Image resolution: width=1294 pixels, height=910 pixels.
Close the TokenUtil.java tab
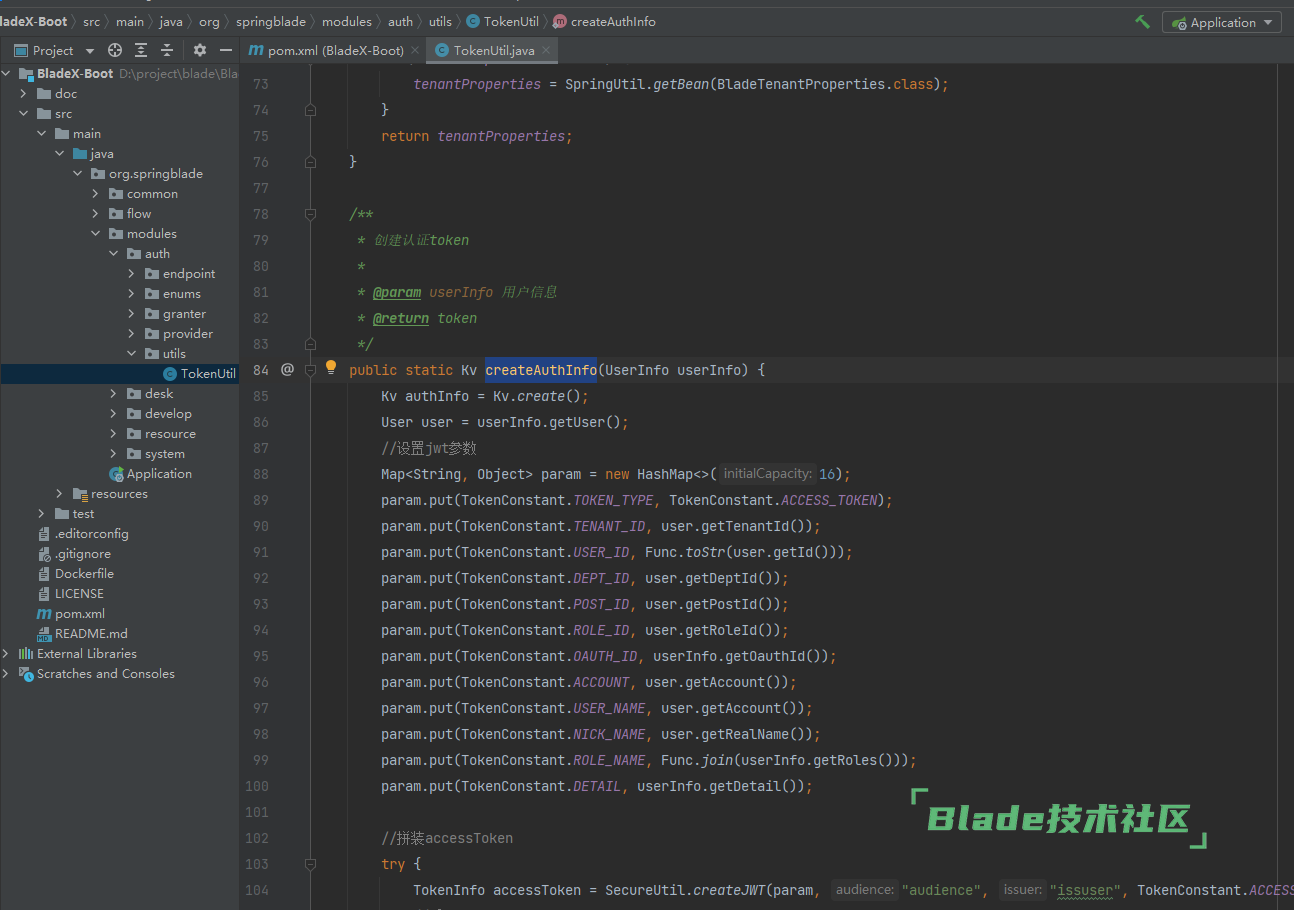(x=545, y=50)
